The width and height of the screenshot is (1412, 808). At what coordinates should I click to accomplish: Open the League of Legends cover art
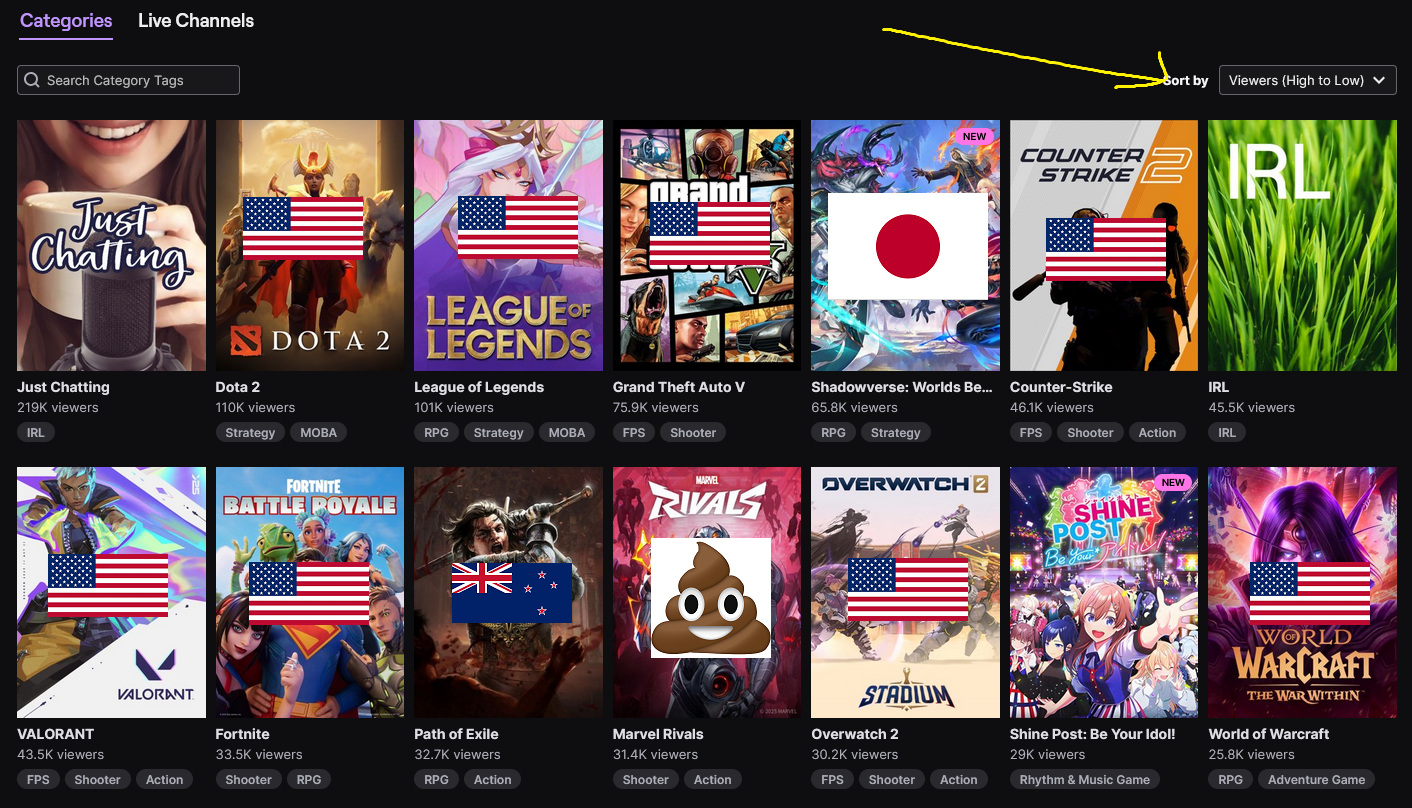click(x=508, y=246)
